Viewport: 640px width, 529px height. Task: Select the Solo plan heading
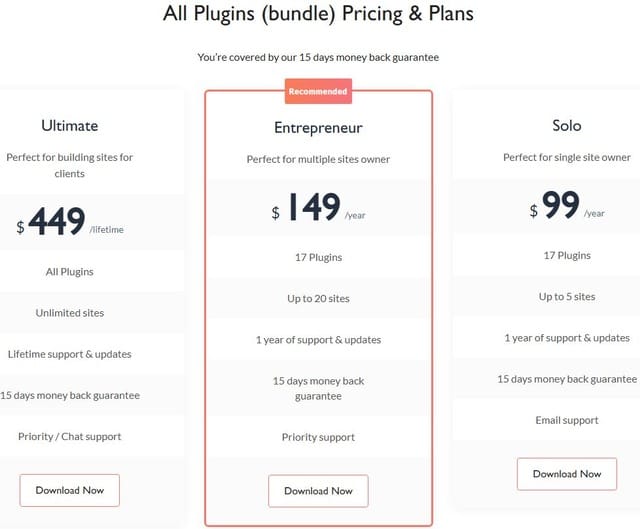[567, 126]
